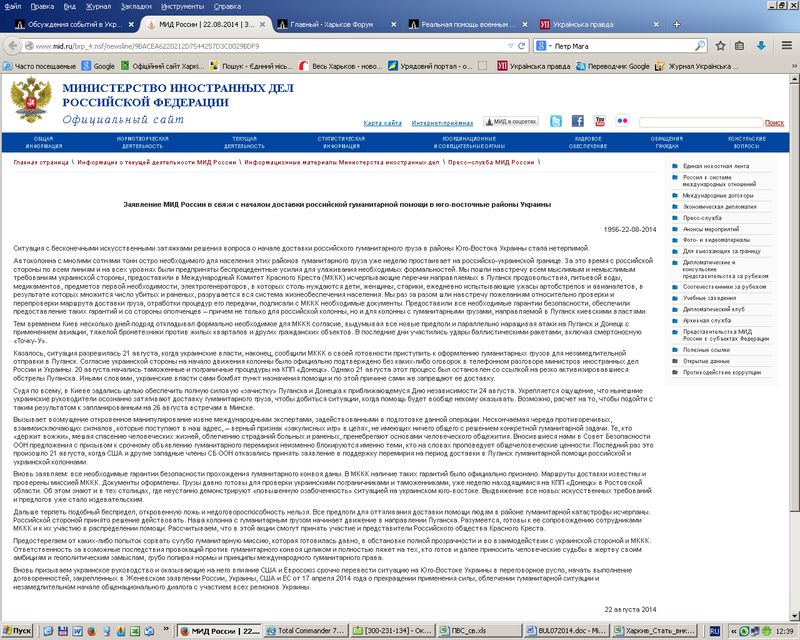Expand hidden system tray icons arrow

click(734, 631)
